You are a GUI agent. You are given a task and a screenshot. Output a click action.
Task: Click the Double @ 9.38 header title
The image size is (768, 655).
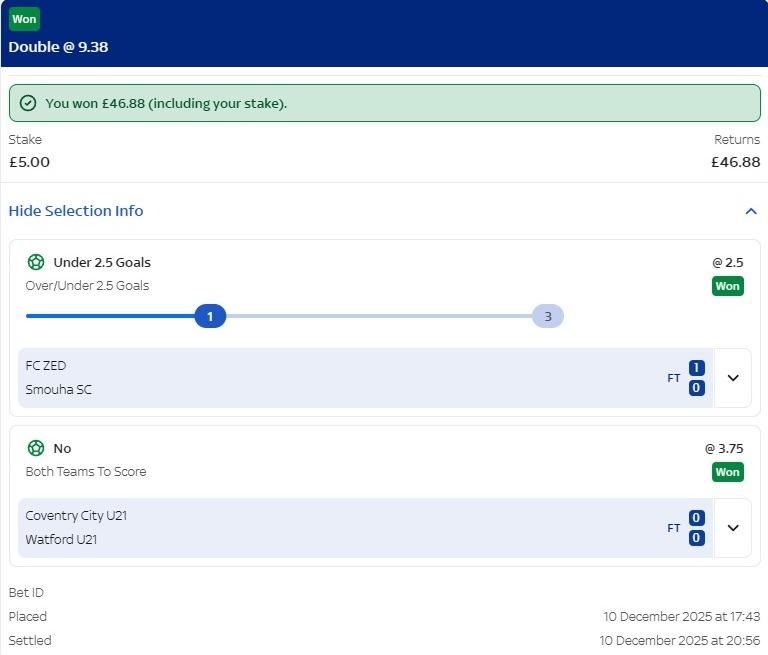tap(58, 46)
